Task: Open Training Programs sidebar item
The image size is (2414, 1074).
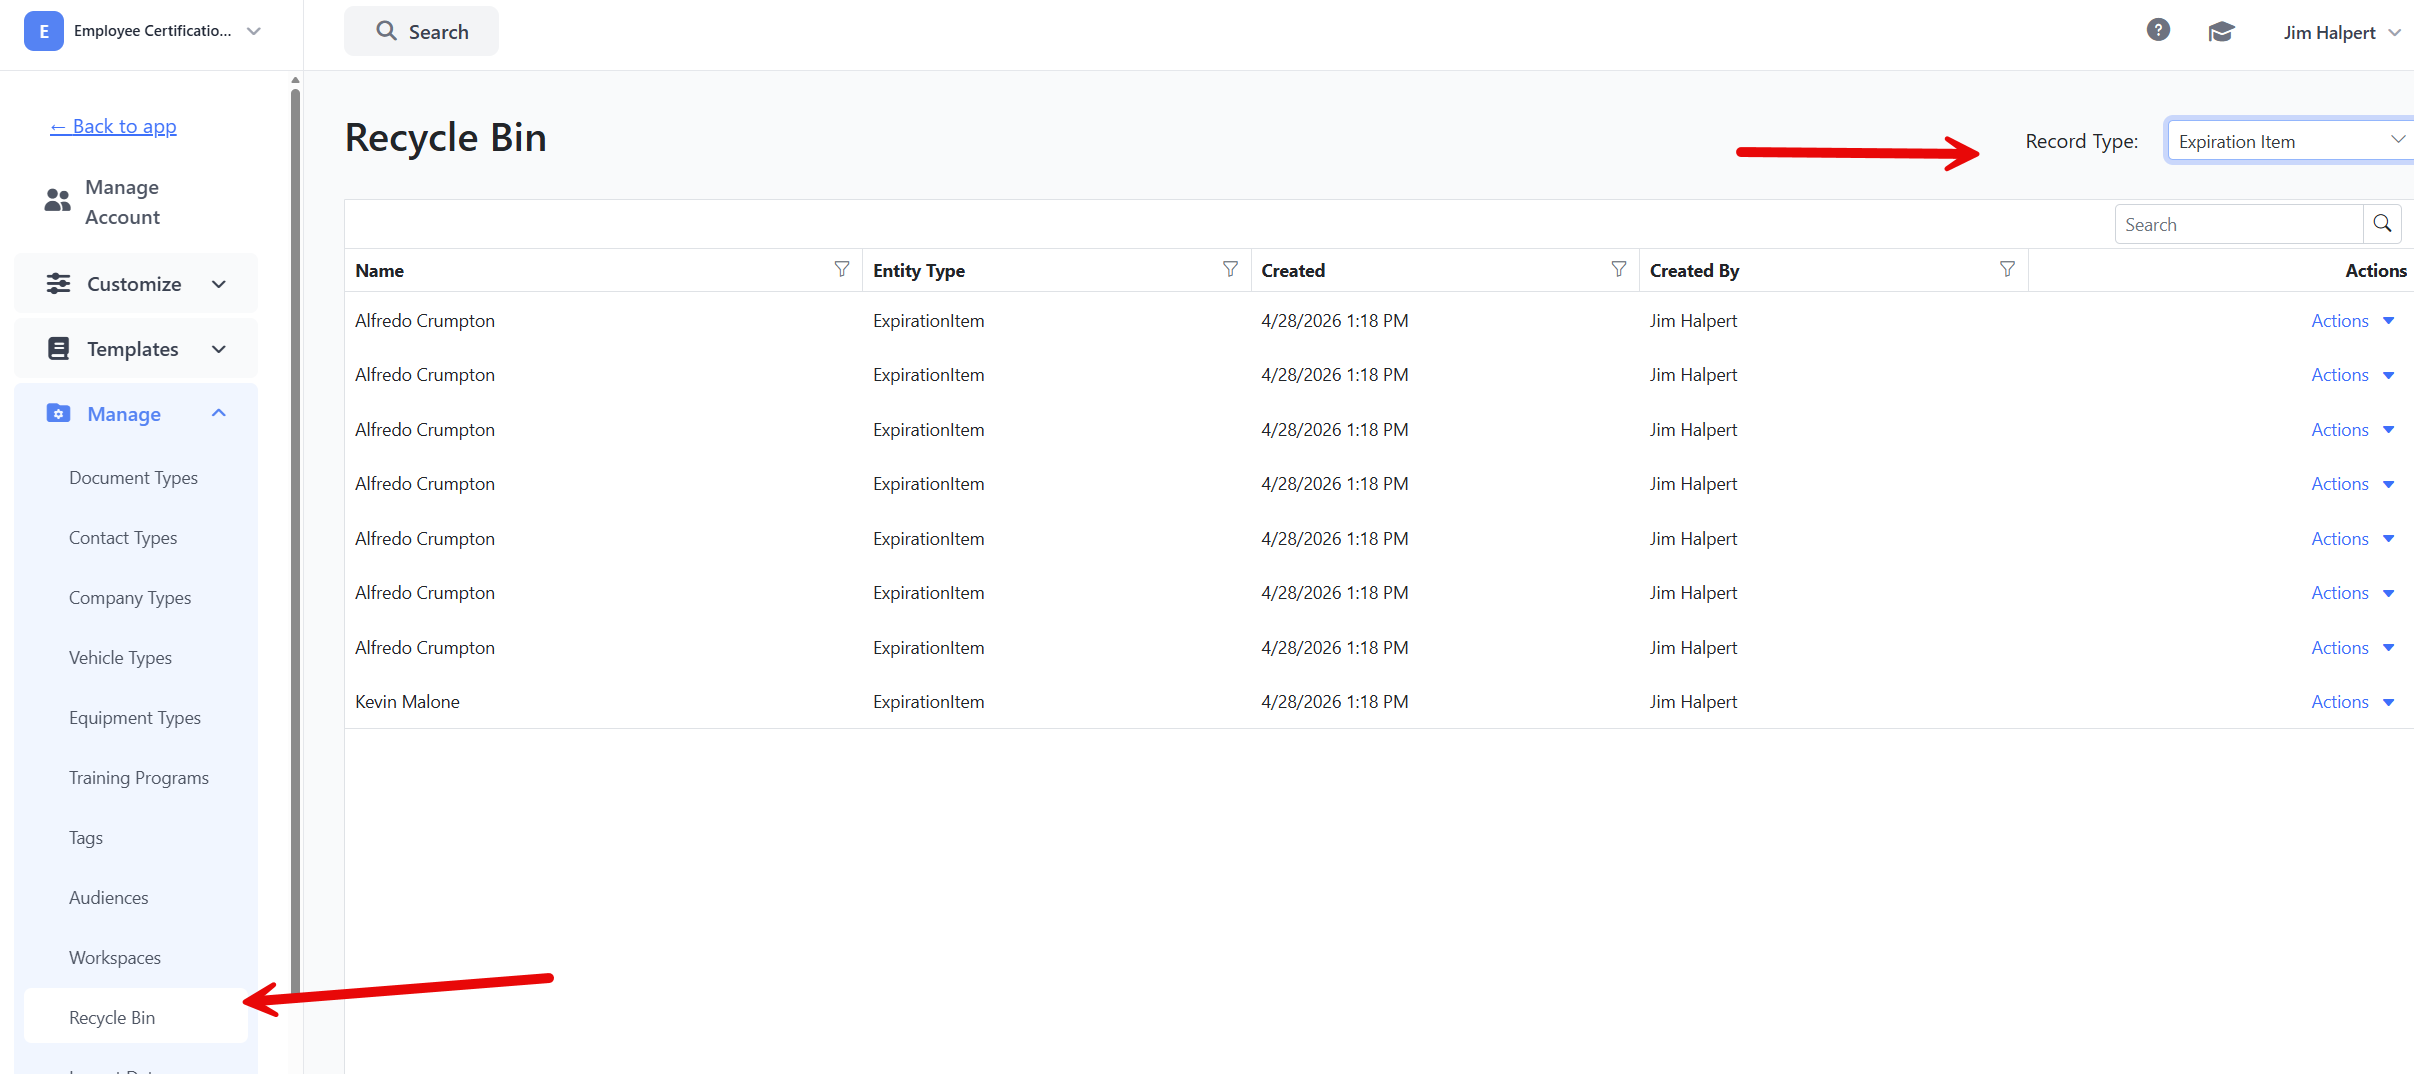Action: 139,778
